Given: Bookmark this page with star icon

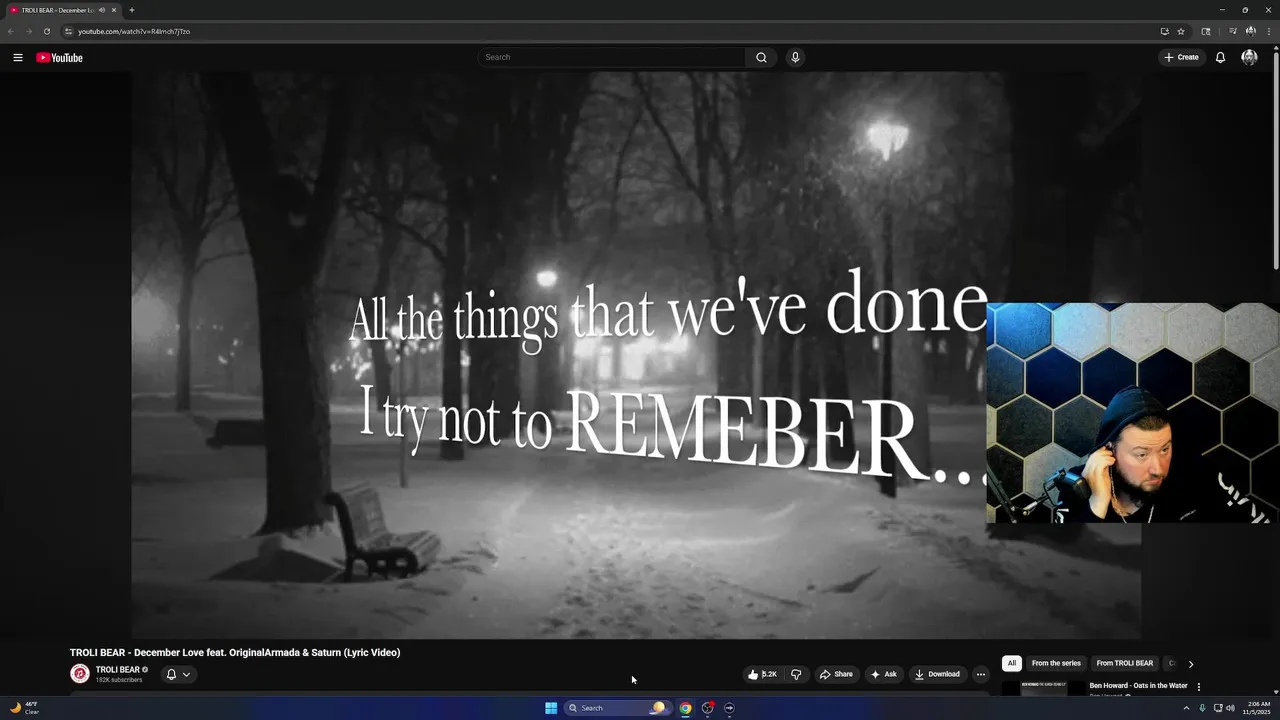Looking at the screenshot, I should click(1181, 31).
